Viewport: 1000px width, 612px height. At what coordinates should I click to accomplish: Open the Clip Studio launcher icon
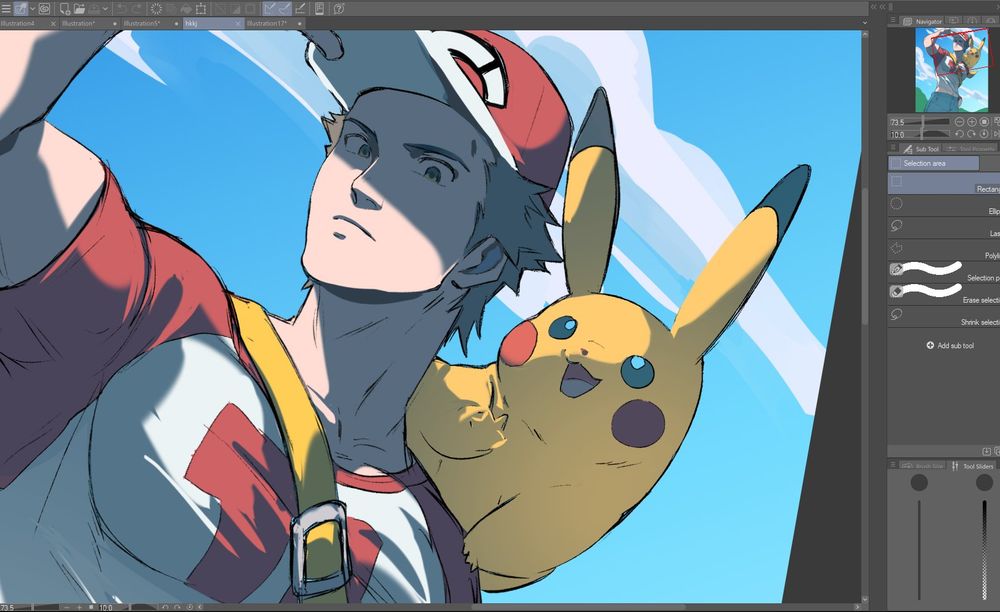(x=44, y=8)
